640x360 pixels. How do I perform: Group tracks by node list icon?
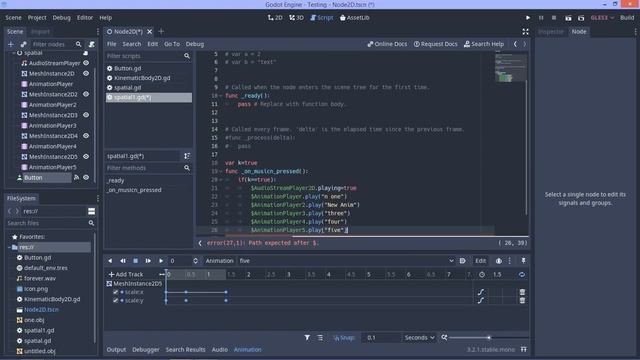pos(320,338)
